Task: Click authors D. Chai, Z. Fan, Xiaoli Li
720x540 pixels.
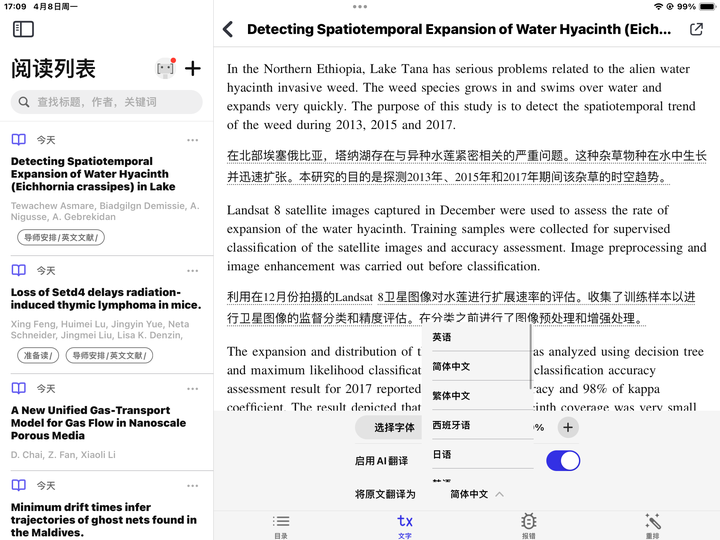Action: click(63, 455)
